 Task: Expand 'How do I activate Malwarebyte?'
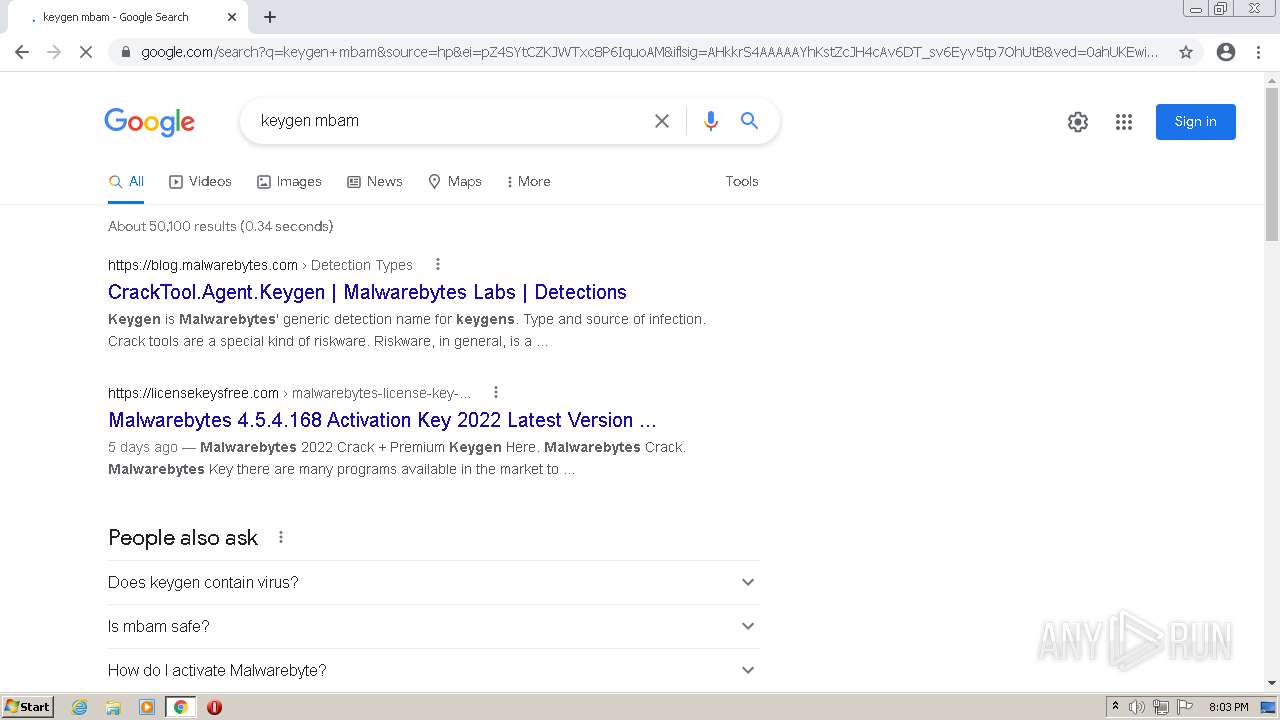pos(433,670)
